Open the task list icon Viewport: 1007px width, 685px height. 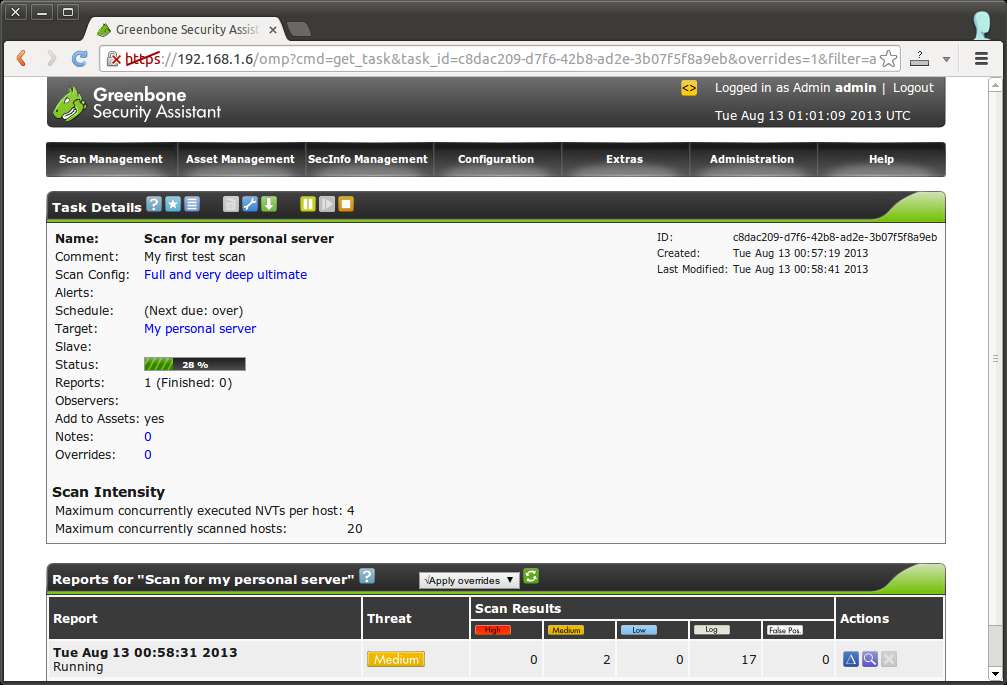(x=192, y=204)
